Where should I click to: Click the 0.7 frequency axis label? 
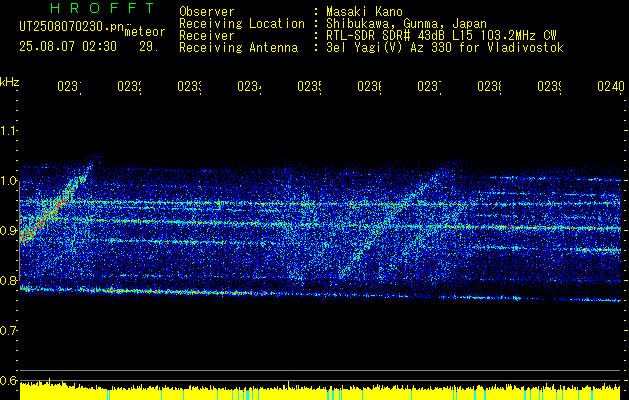pos(9,331)
